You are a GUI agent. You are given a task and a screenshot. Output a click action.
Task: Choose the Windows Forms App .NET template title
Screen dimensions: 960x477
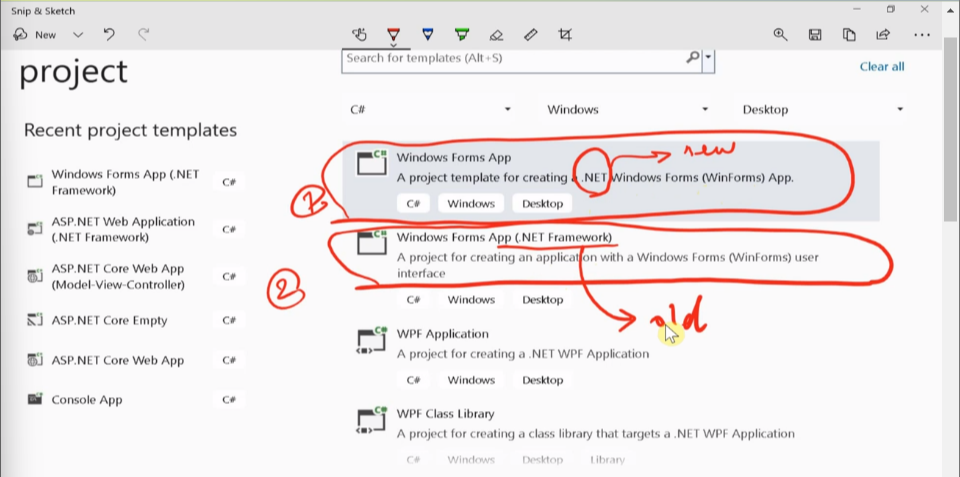453,157
